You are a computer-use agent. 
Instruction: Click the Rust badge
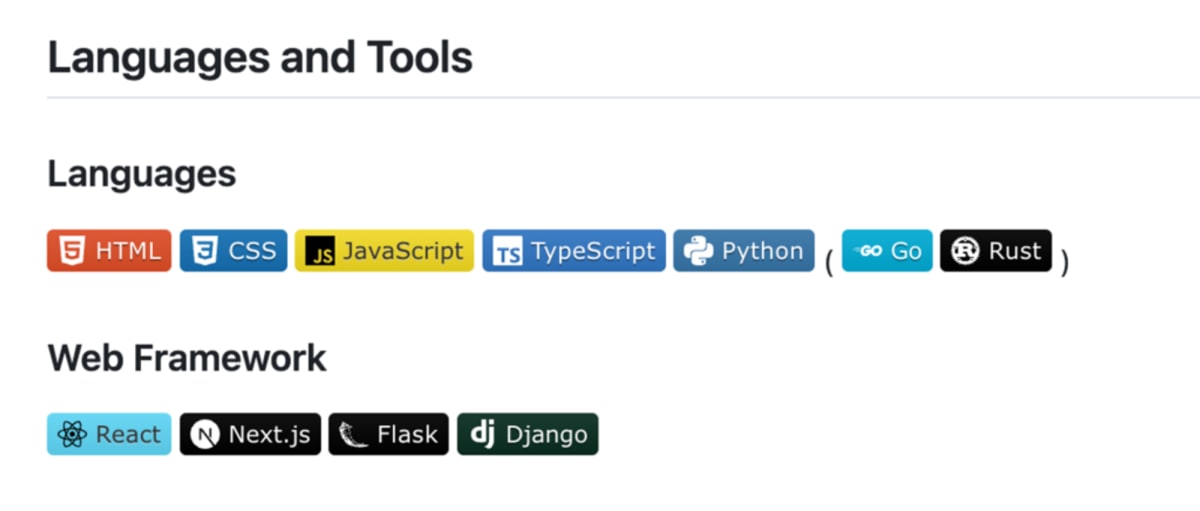996,251
